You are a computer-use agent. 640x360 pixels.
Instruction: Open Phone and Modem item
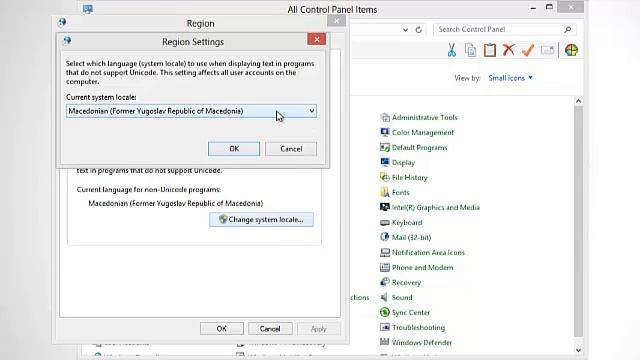(417, 267)
